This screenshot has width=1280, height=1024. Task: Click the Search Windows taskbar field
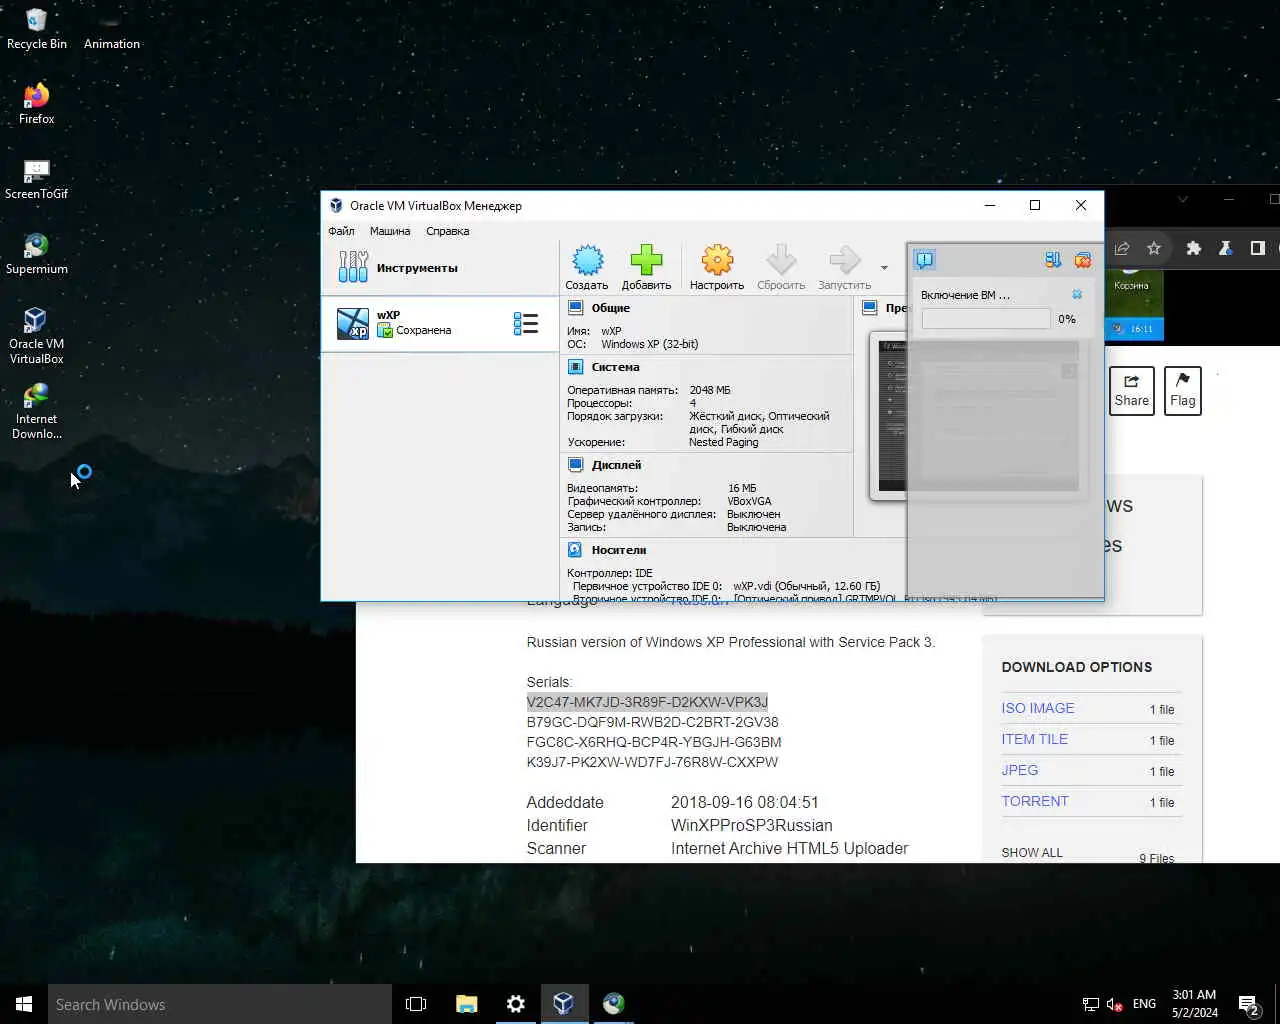point(220,1004)
